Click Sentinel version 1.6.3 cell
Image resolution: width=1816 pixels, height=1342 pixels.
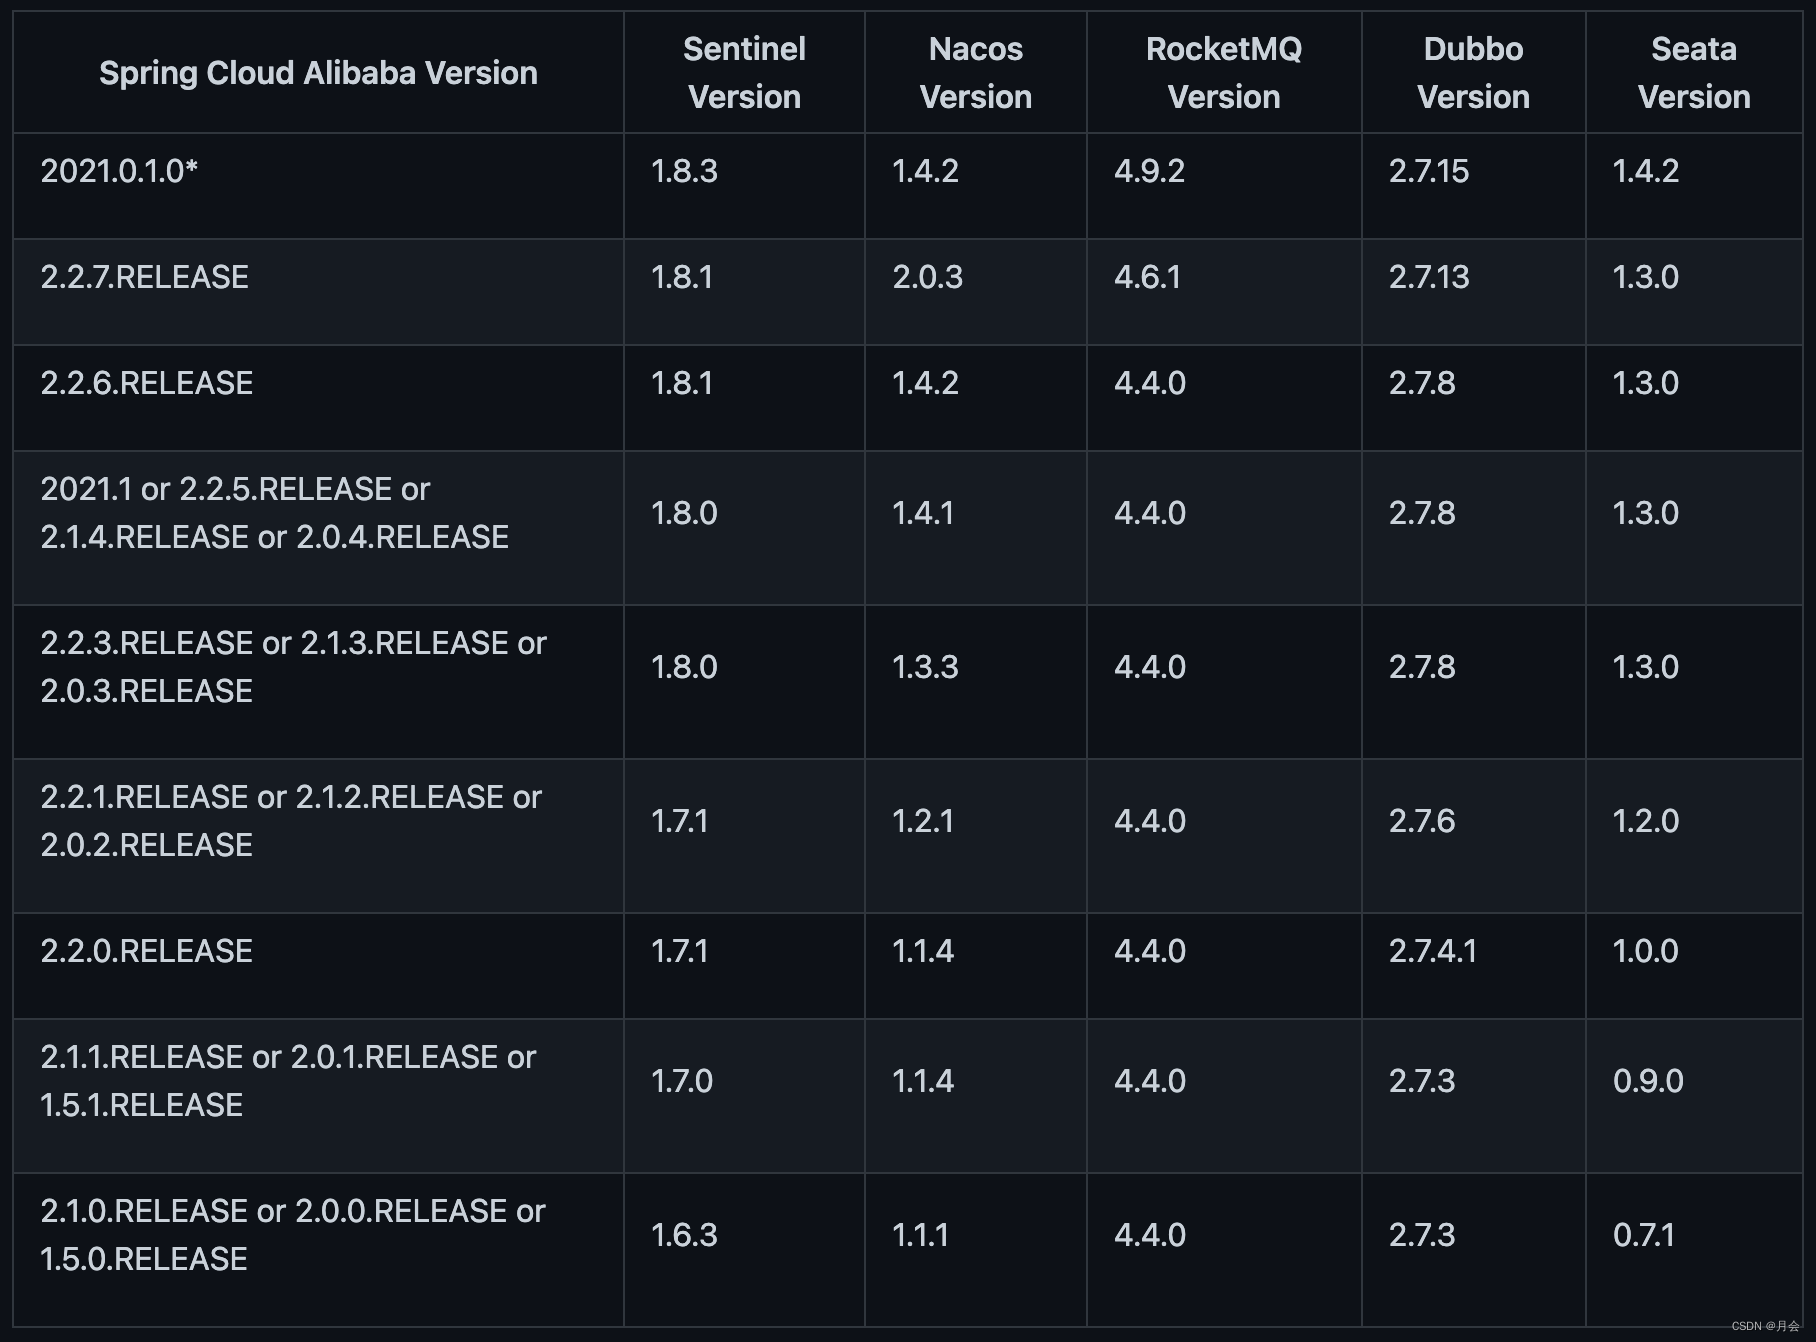coord(684,1235)
